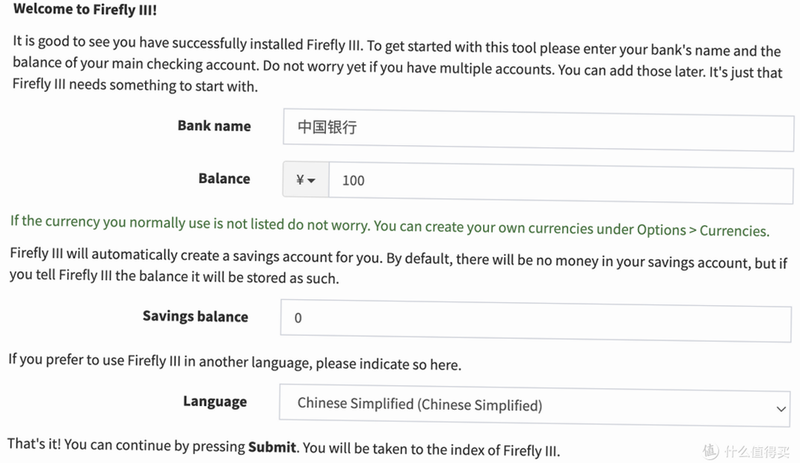The image size is (800, 463).
Task: Open the Language dropdown
Action: 535,406
